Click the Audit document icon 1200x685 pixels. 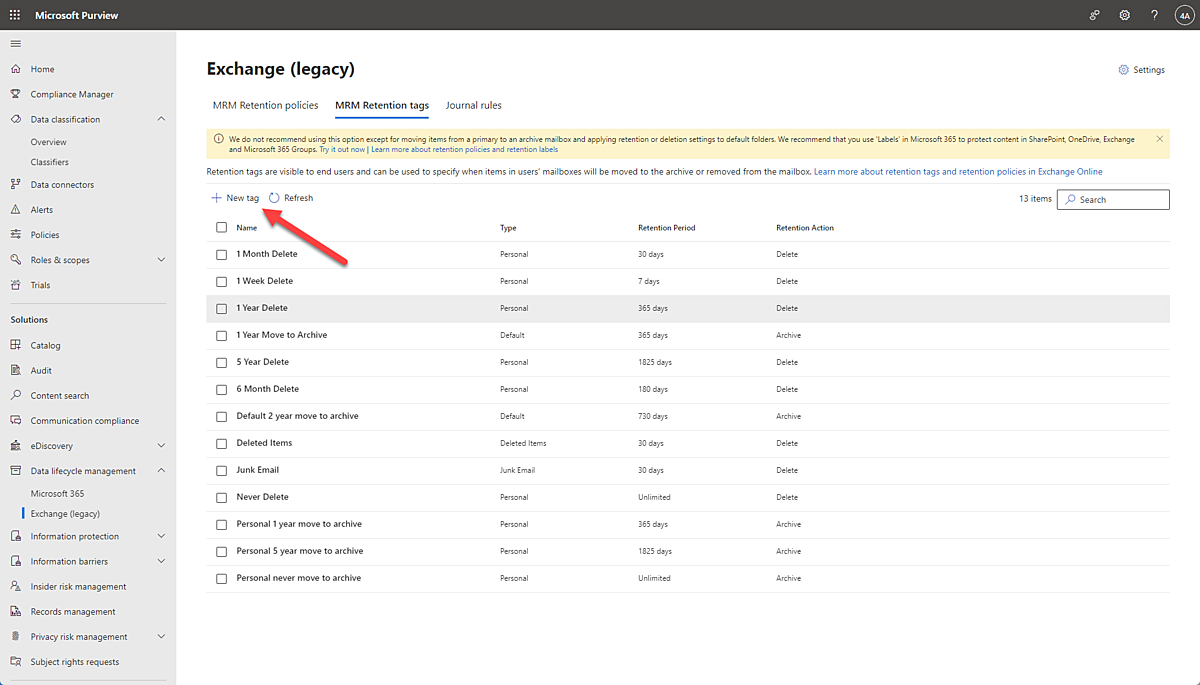coord(15,370)
